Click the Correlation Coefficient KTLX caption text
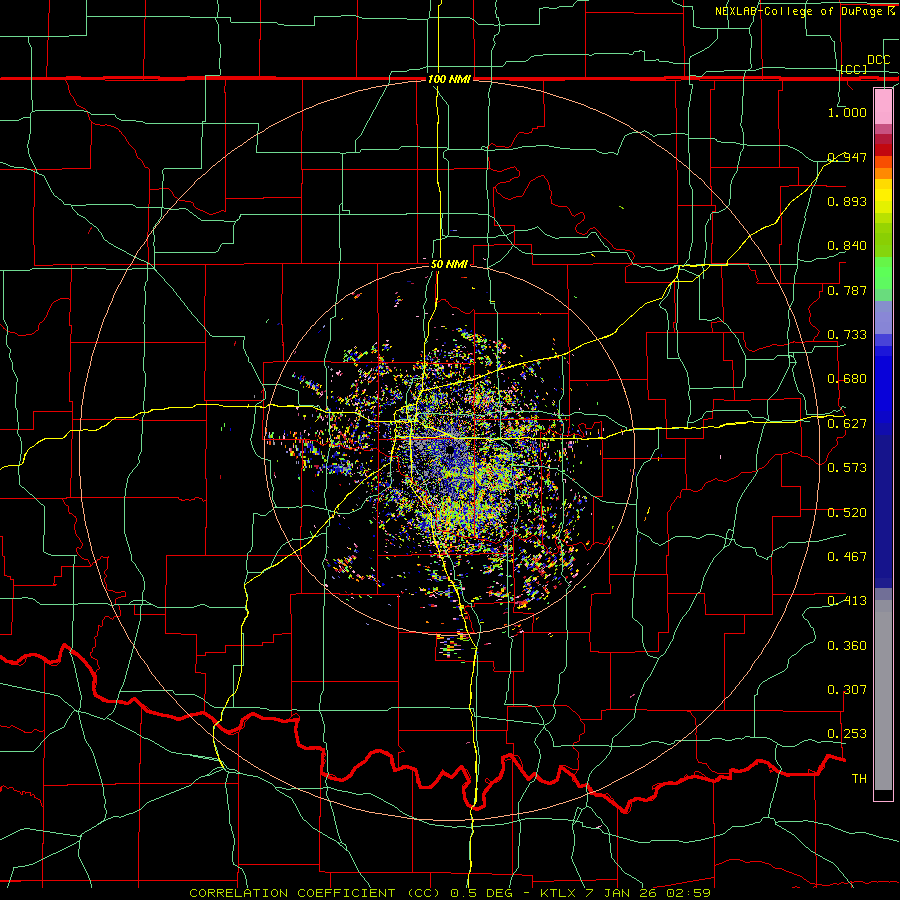This screenshot has width=900, height=900. [450, 893]
